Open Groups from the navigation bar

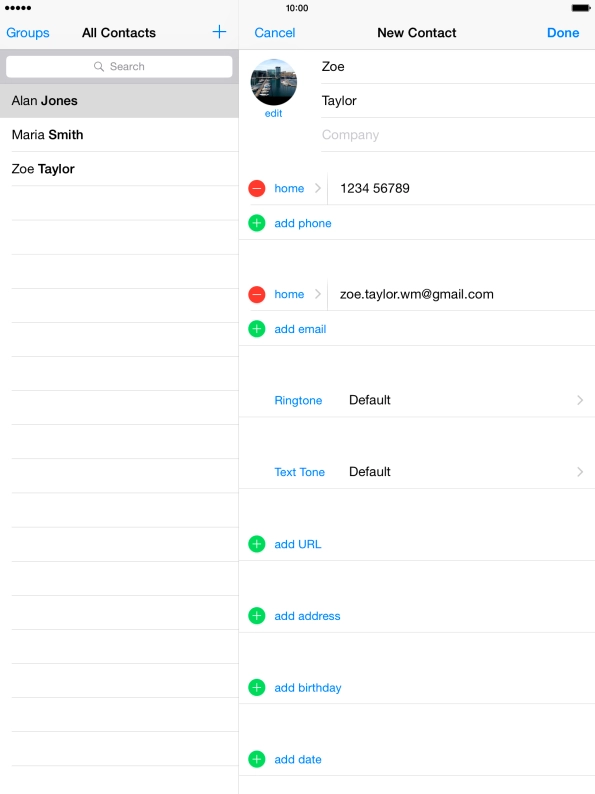[x=28, y=33]
